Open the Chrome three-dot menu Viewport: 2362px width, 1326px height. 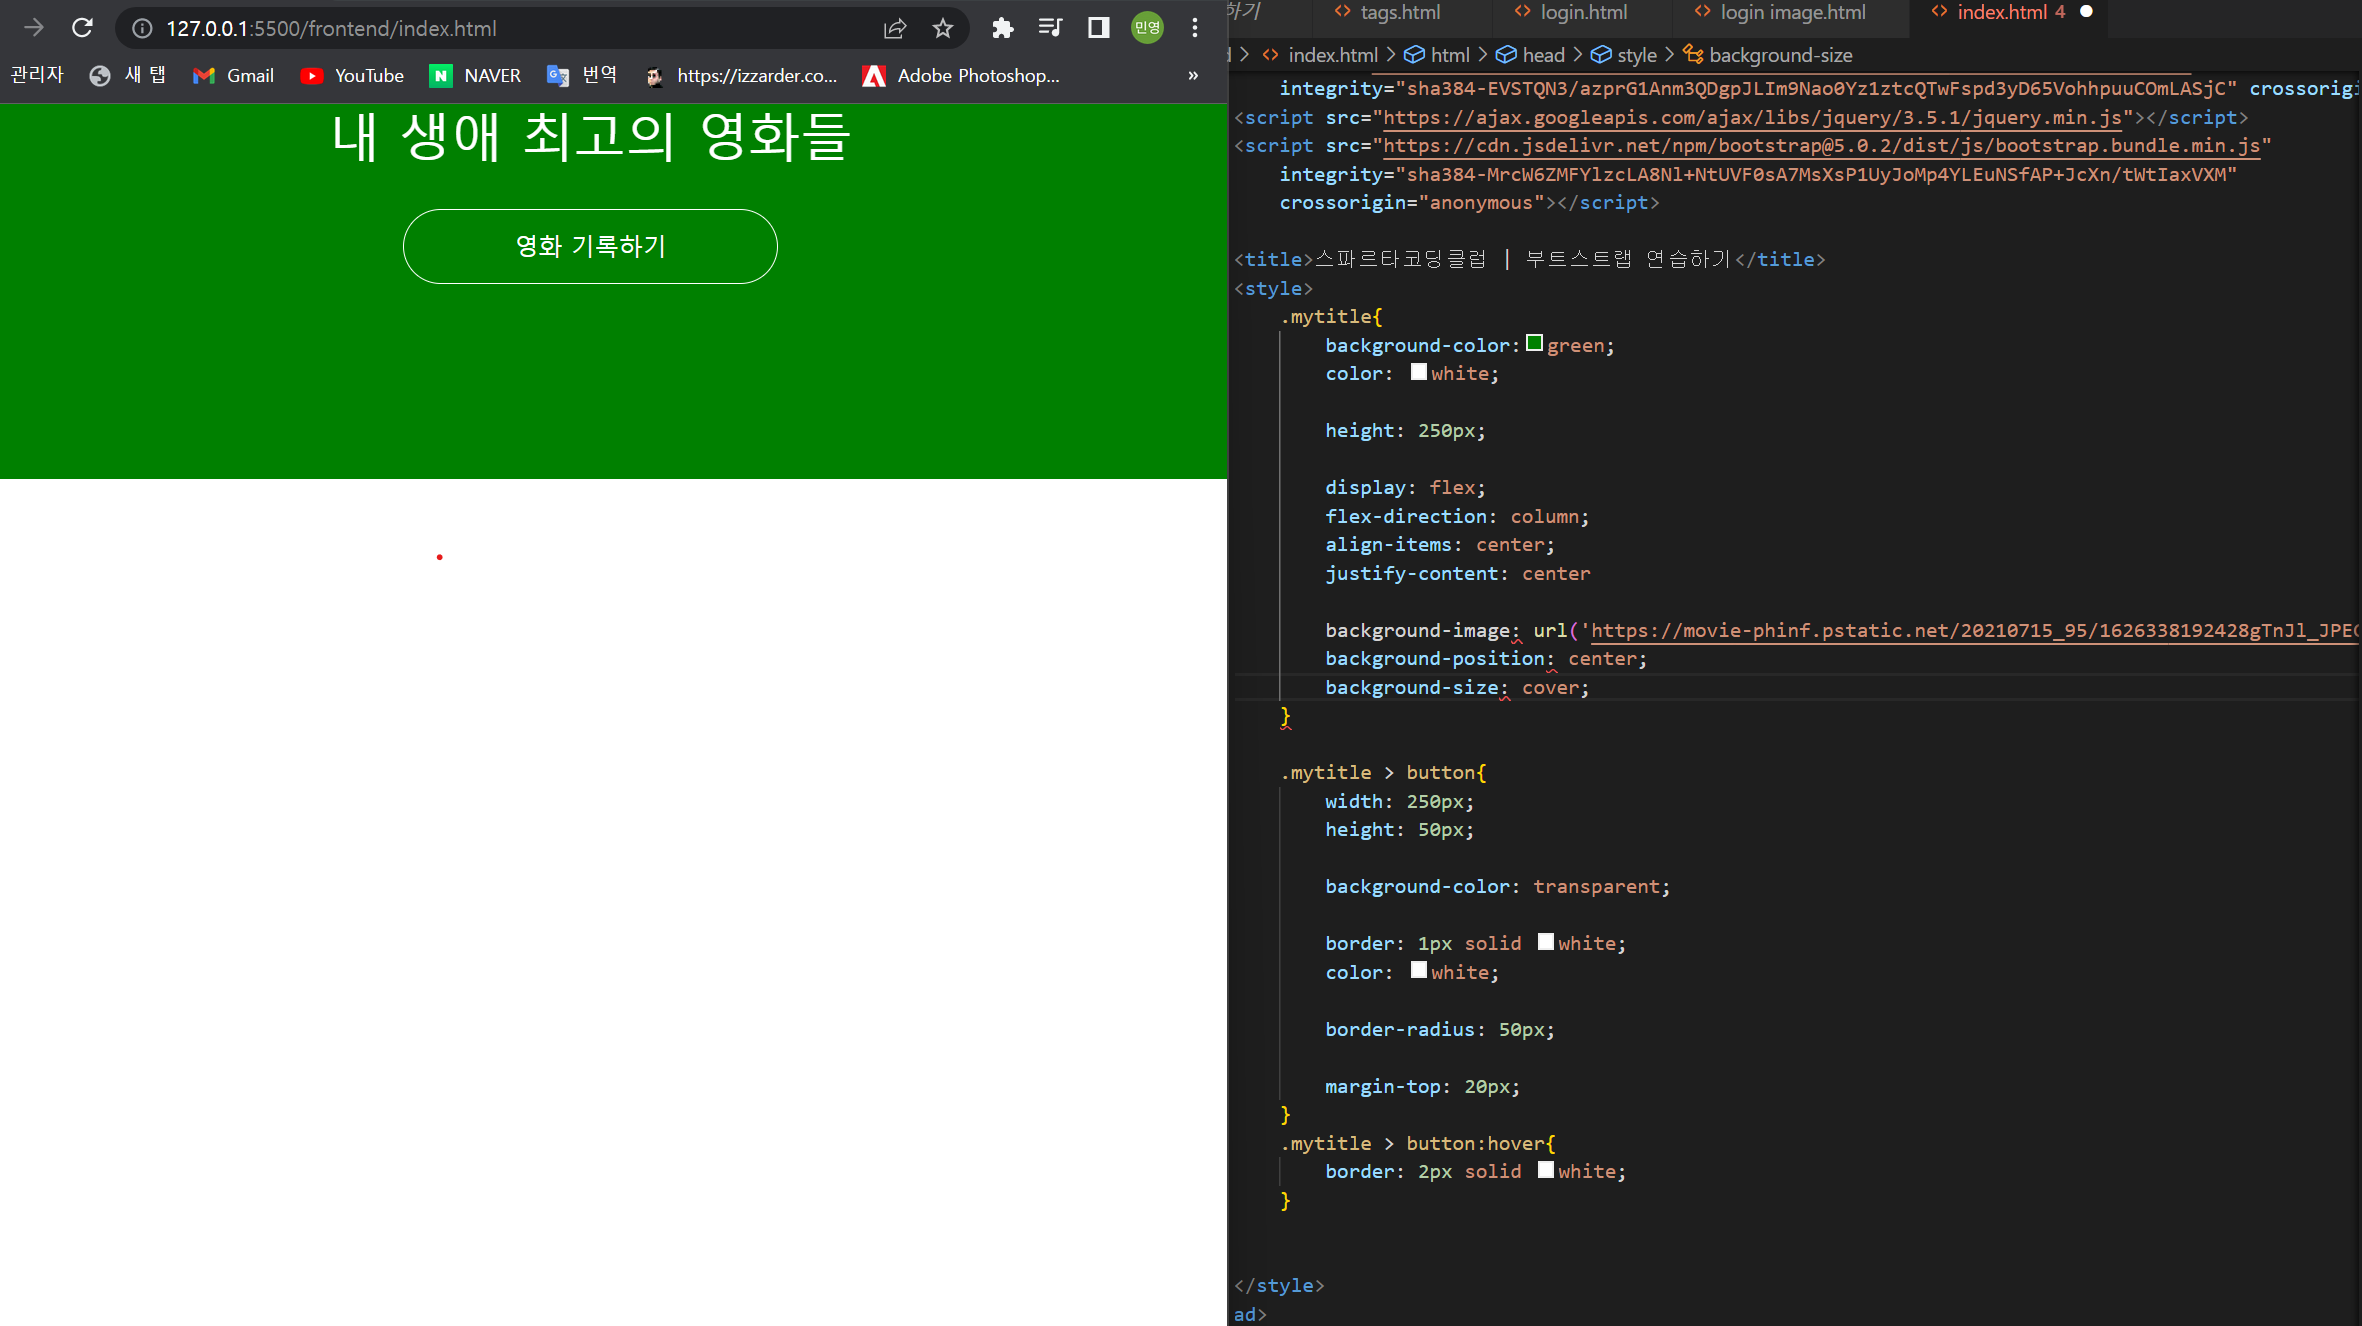pyautogui.click(x=1195, y=28)
